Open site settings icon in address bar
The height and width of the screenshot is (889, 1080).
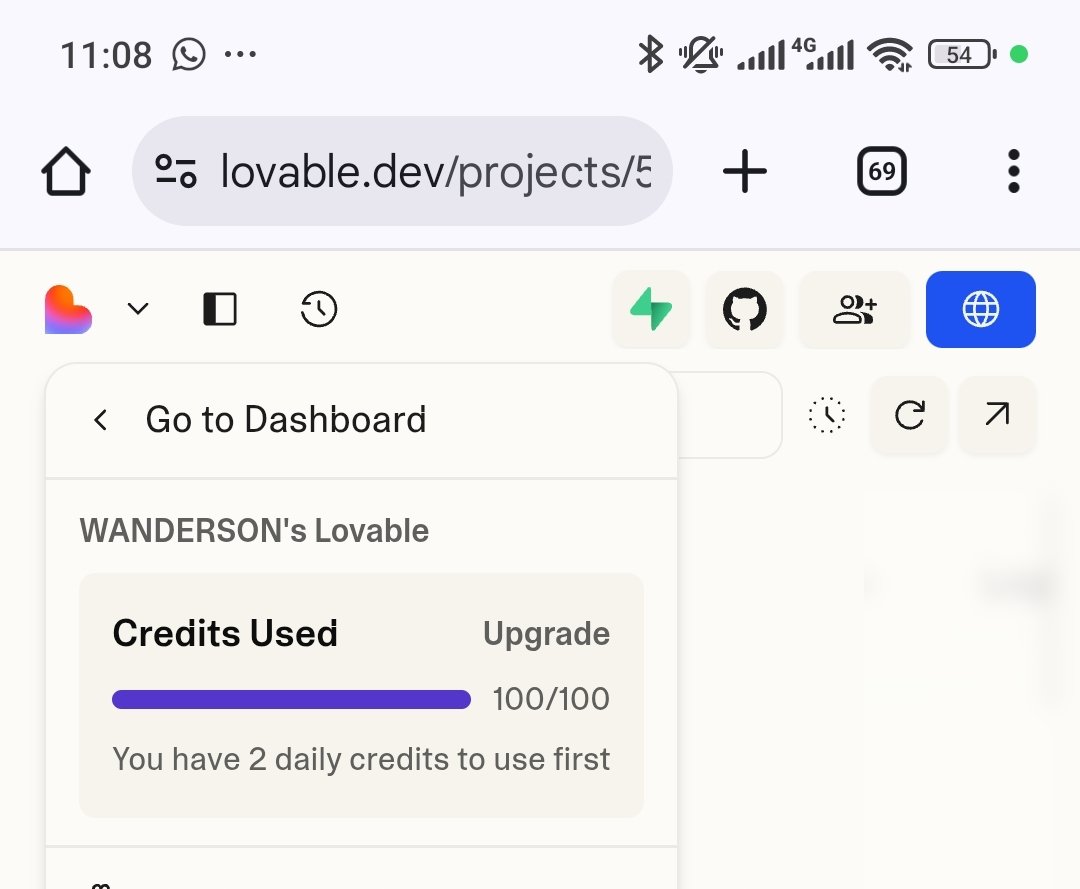click(x=176, y=171)
